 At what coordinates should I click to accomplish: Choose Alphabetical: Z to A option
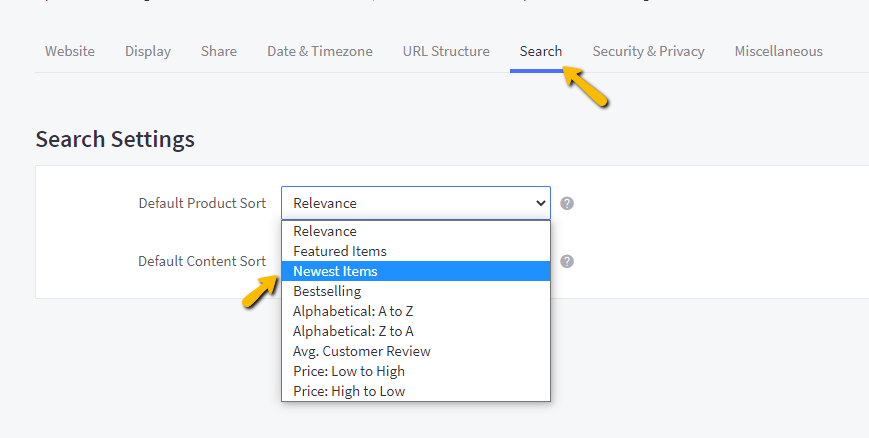tap(416, 331)
